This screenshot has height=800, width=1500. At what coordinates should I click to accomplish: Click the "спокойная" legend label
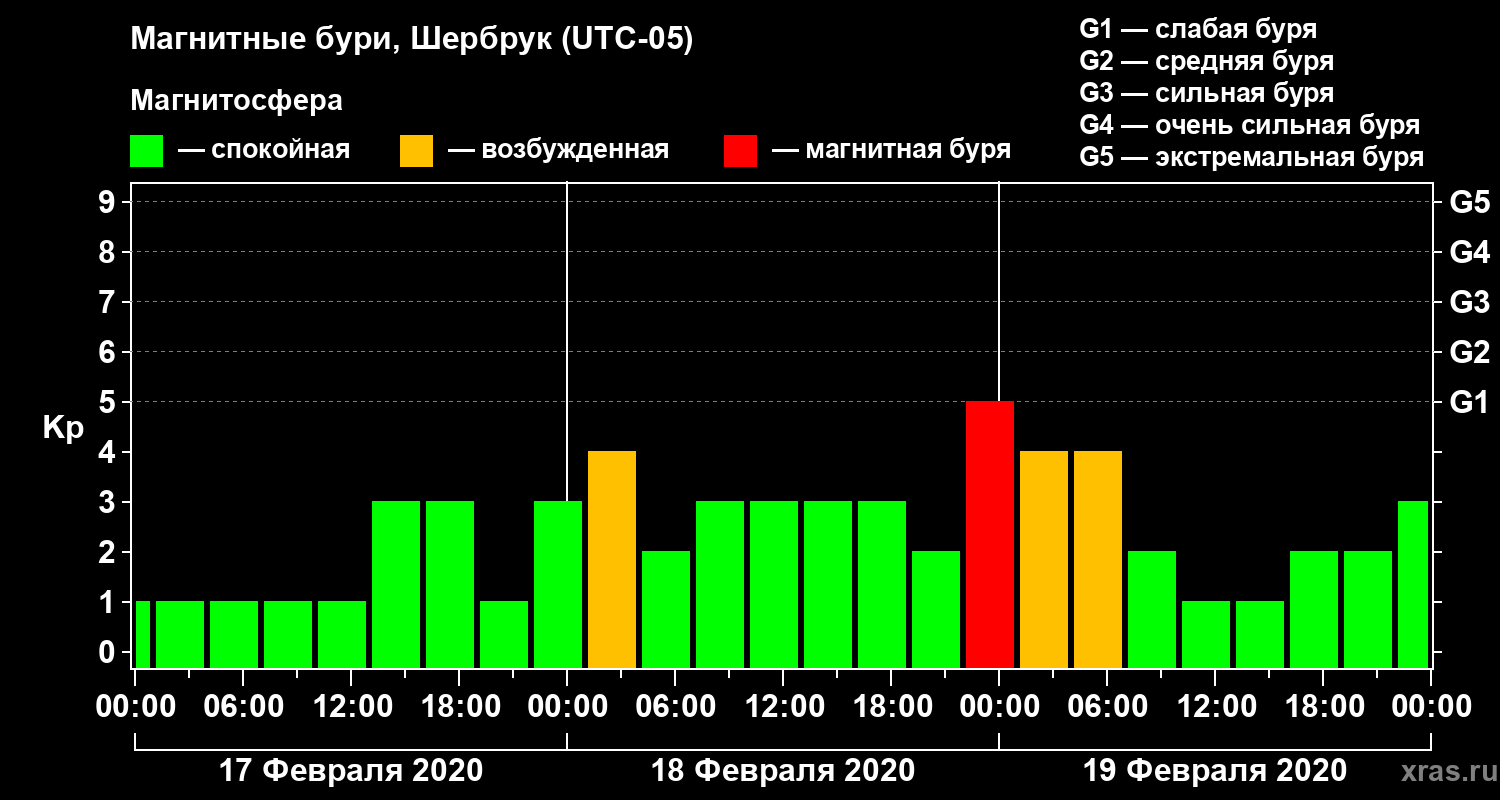[280, 150]
